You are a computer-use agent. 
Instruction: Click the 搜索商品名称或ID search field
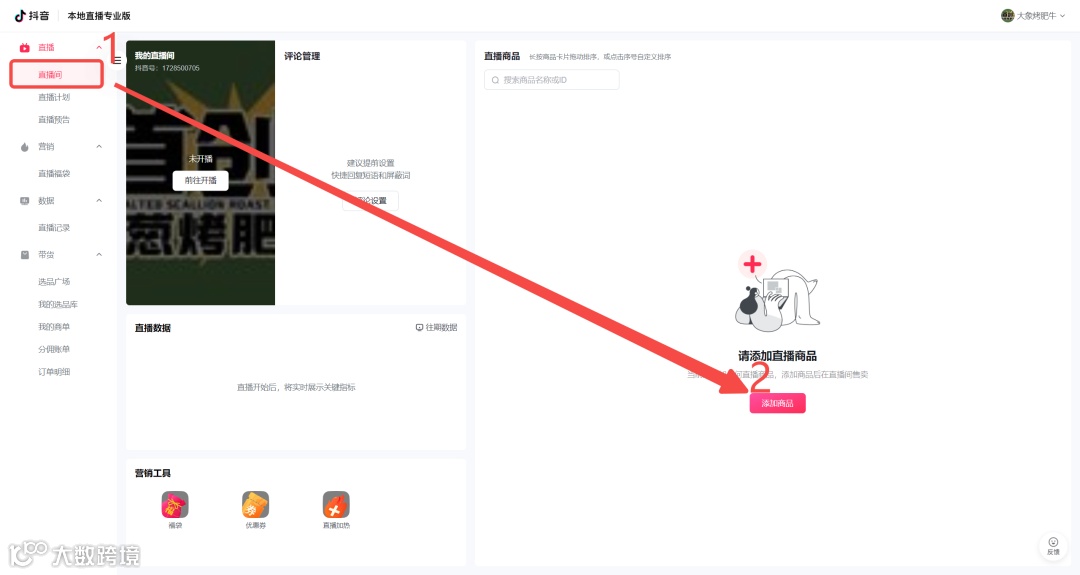(552, 80)
